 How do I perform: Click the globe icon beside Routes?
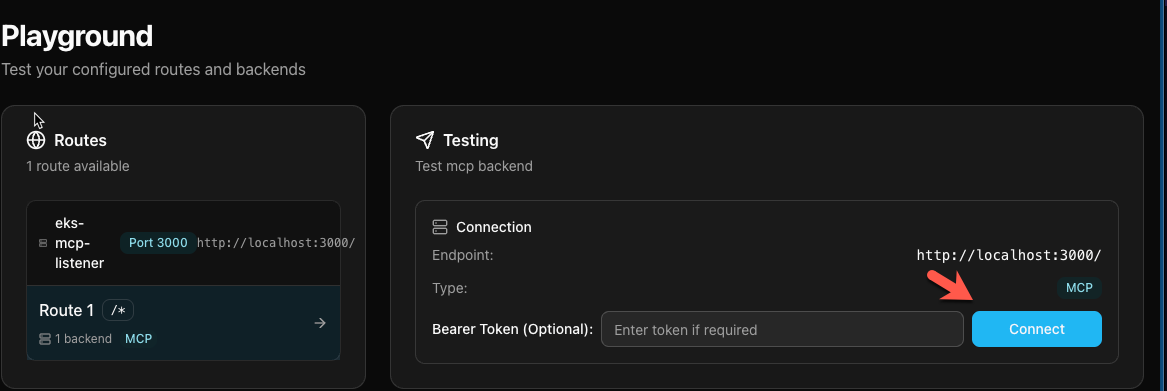pyautogui.click(x=36, y=140)
